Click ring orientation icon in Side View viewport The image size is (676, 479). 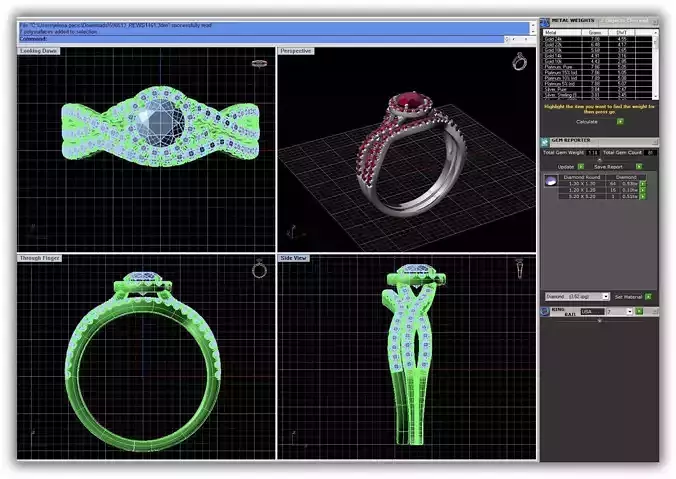520,269
